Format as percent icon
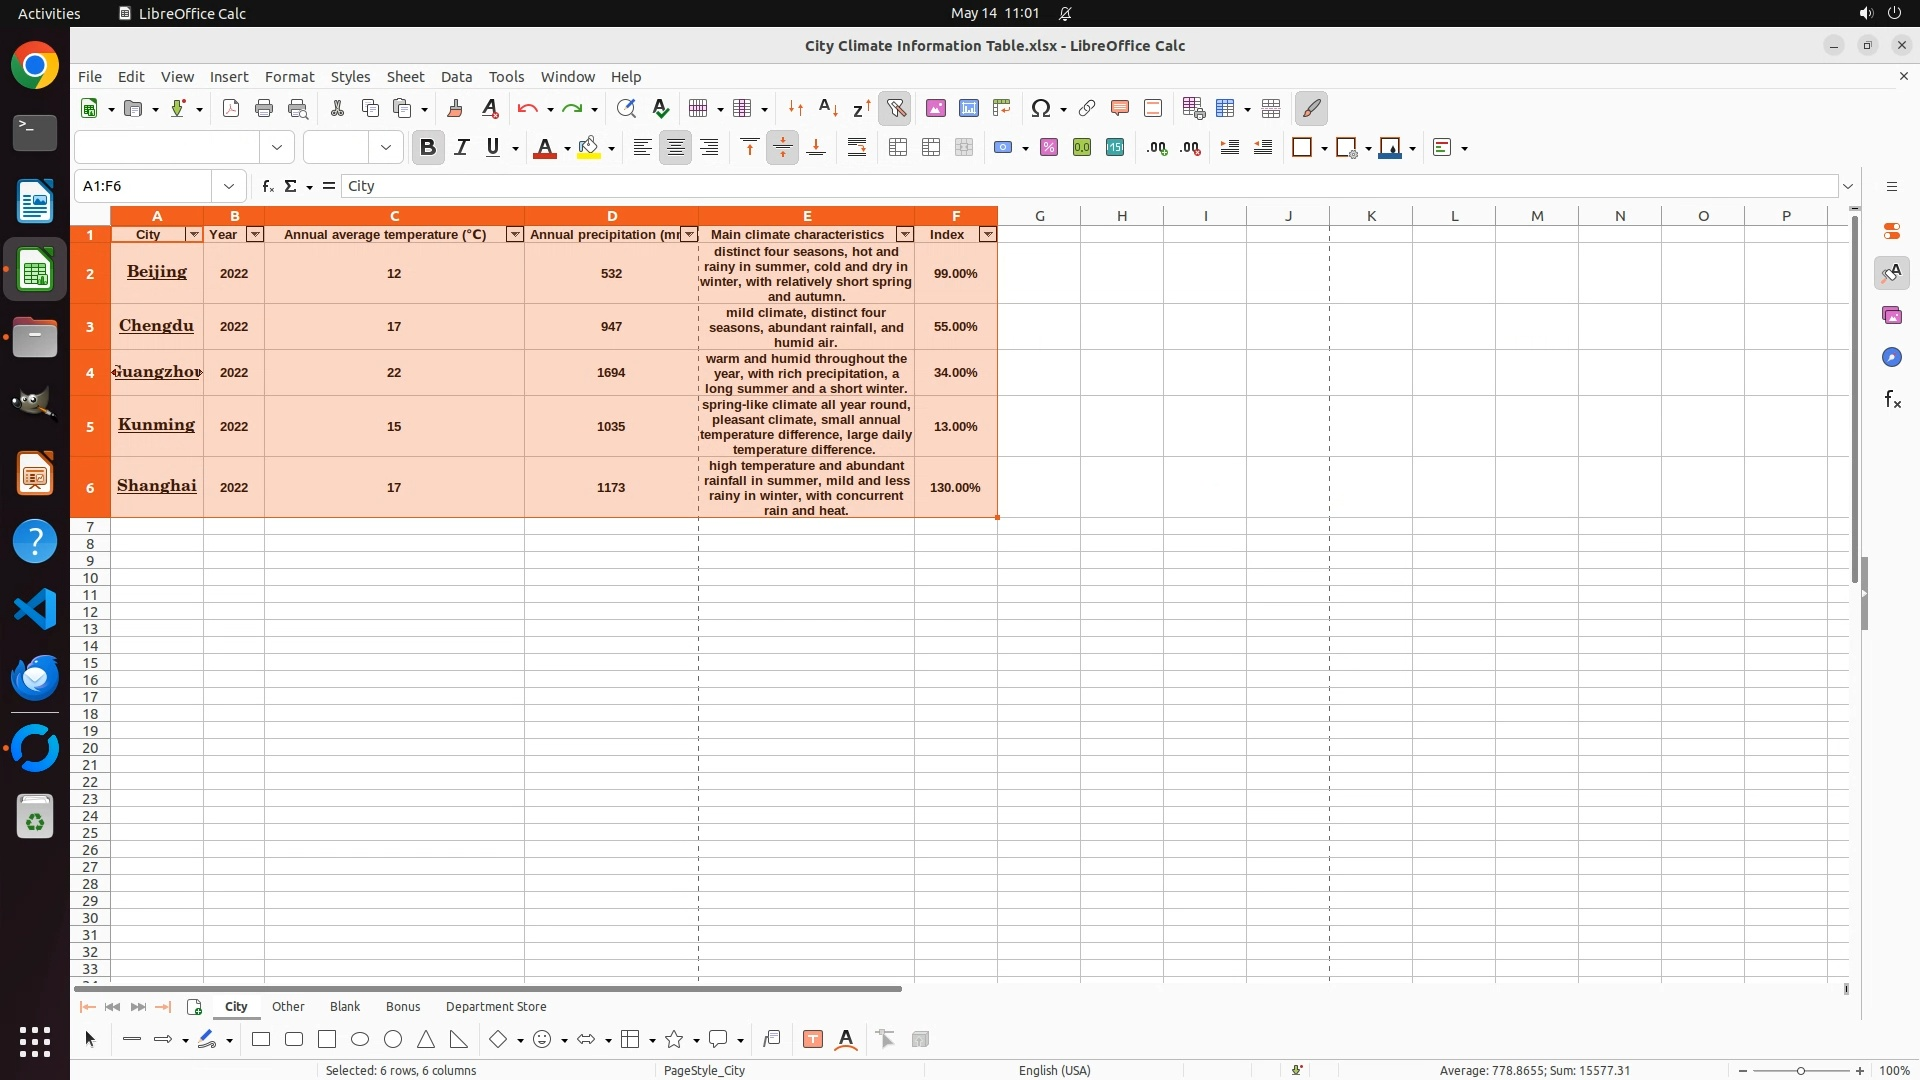The height and width of the screenshot is (1080, 1920). pos(1049,148)
